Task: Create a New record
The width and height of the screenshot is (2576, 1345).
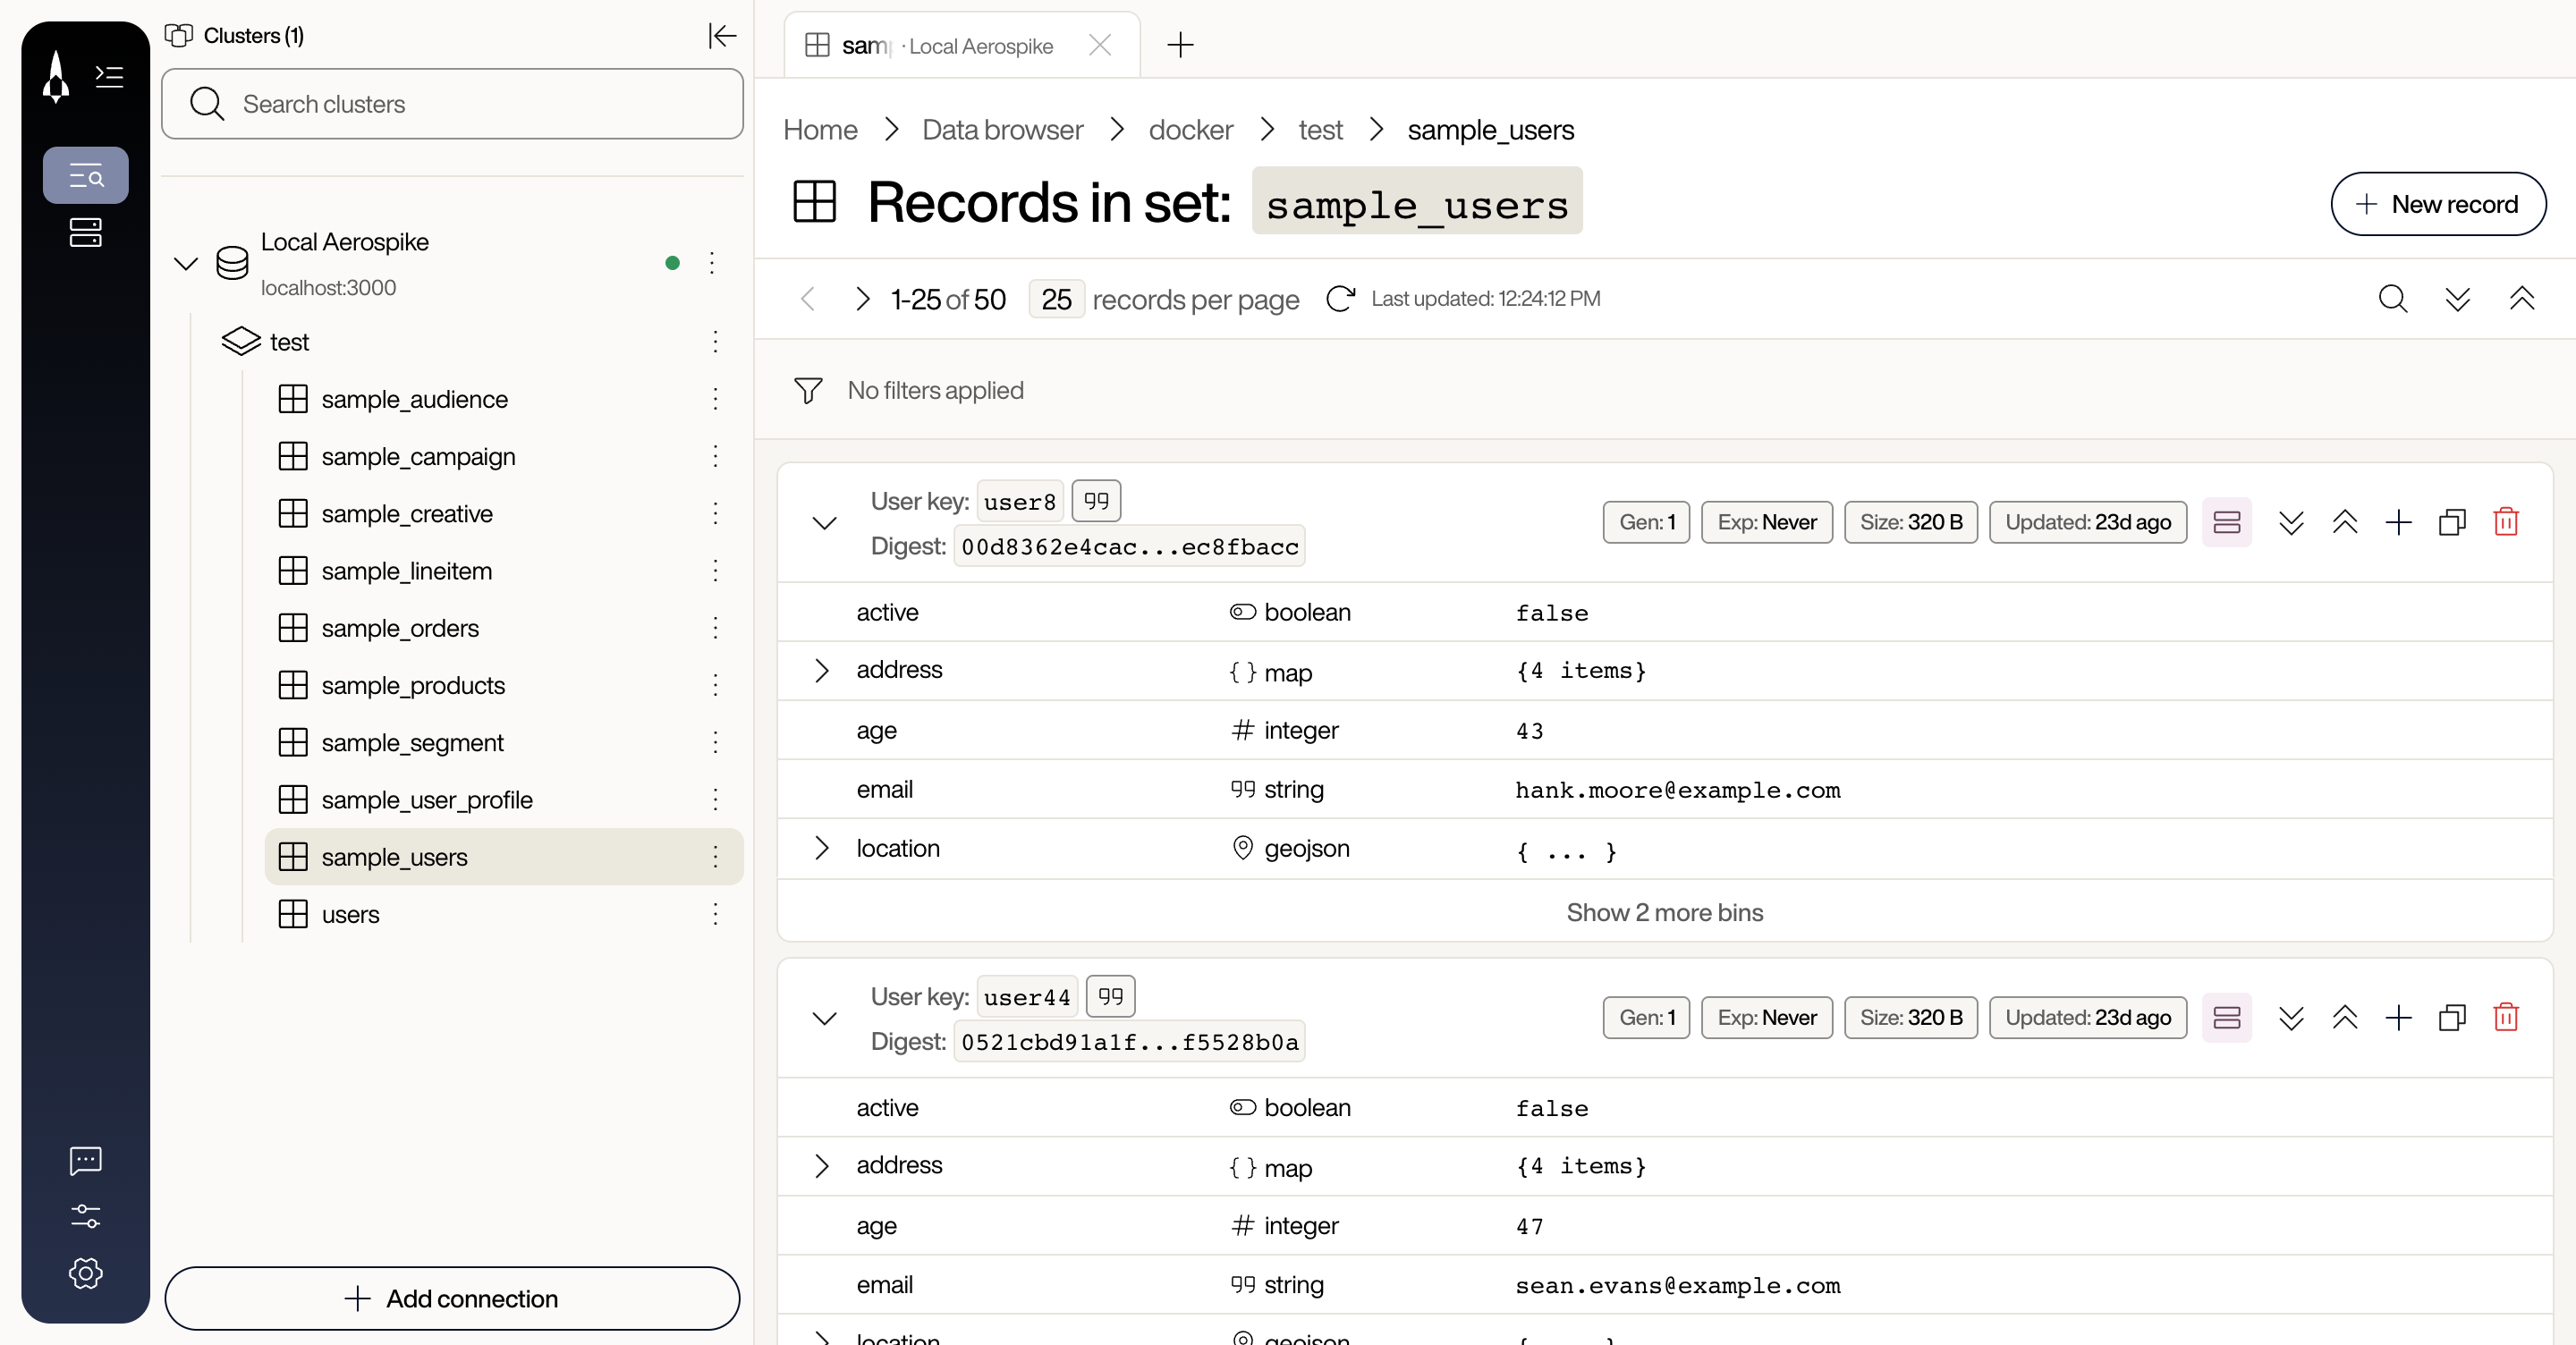Action: click(x=2438, y=204)
